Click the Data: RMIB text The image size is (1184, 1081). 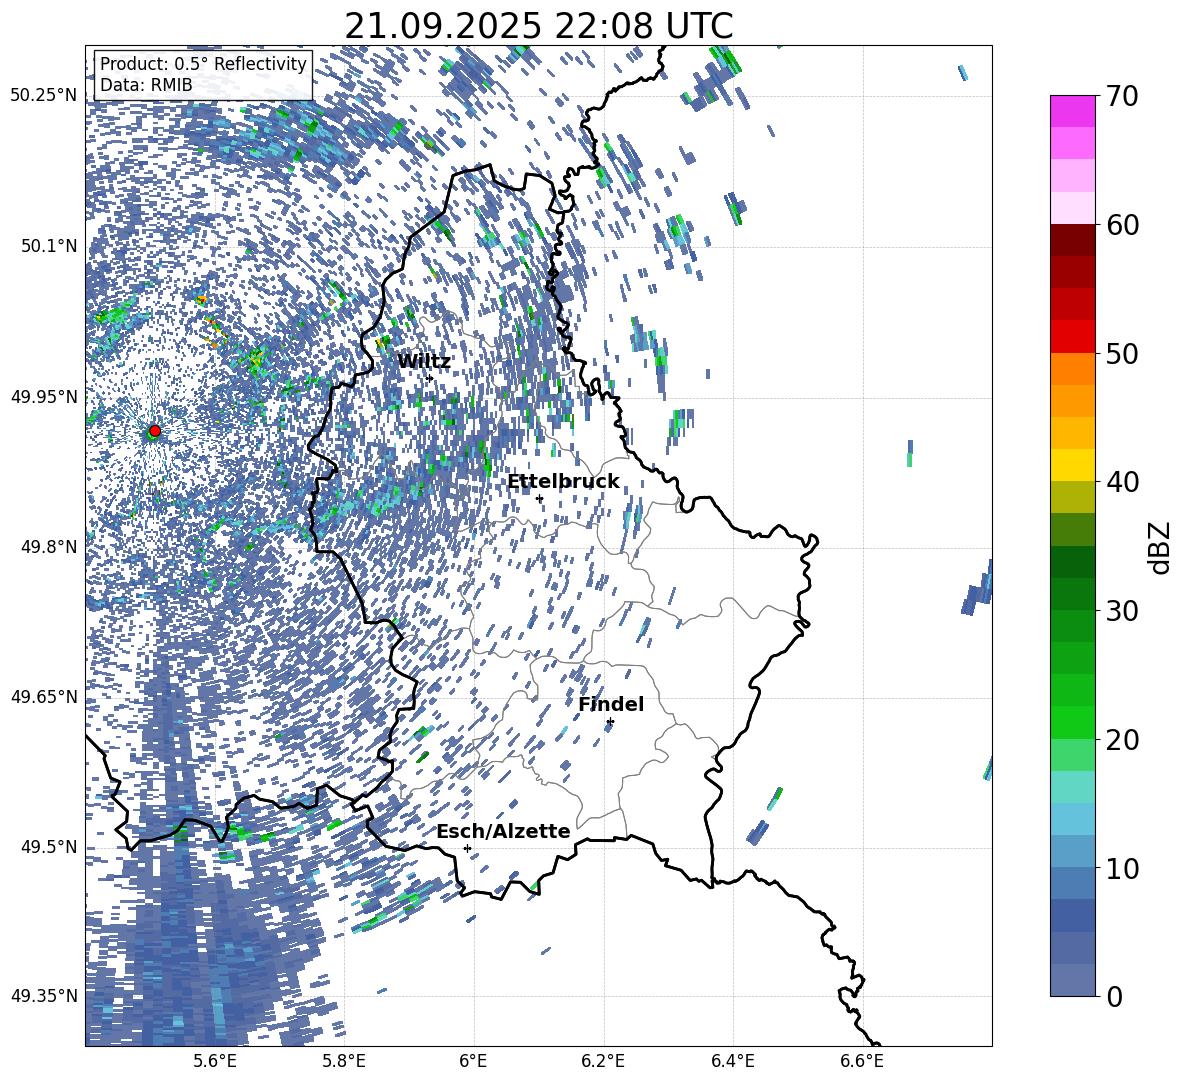[146, 85]
